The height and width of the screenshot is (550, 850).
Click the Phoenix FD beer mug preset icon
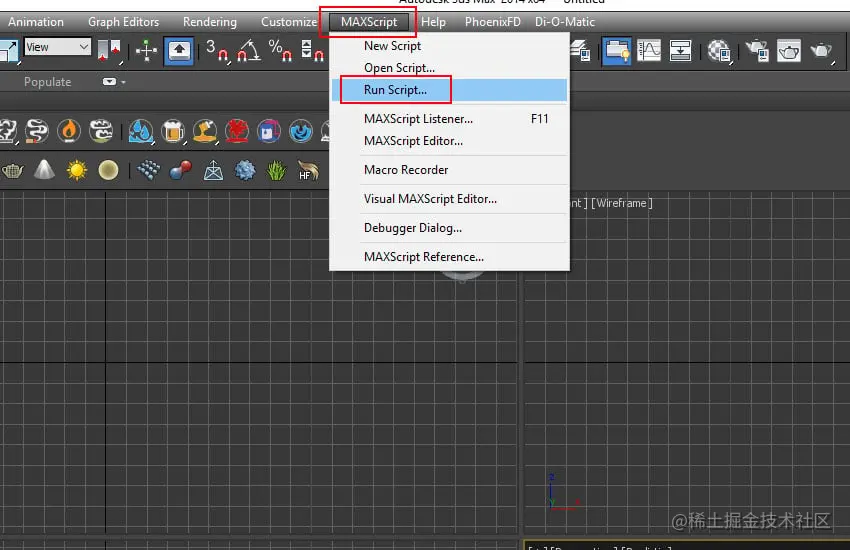tap(173, 131)
